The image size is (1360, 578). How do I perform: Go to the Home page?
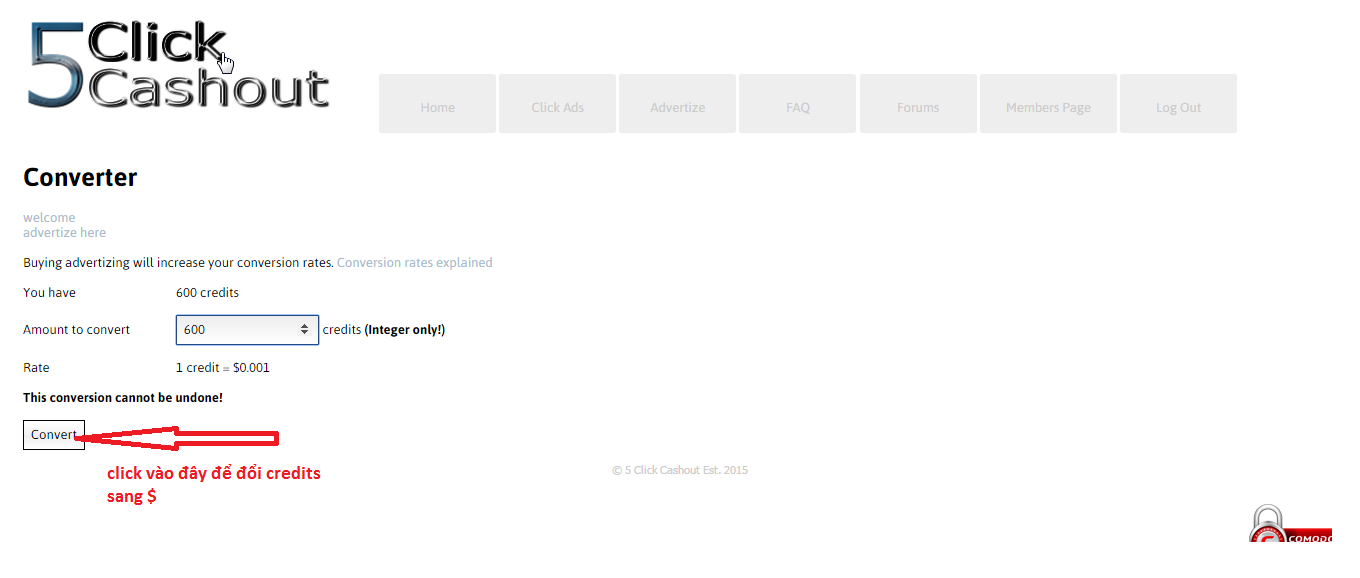[x=437, y=103]
